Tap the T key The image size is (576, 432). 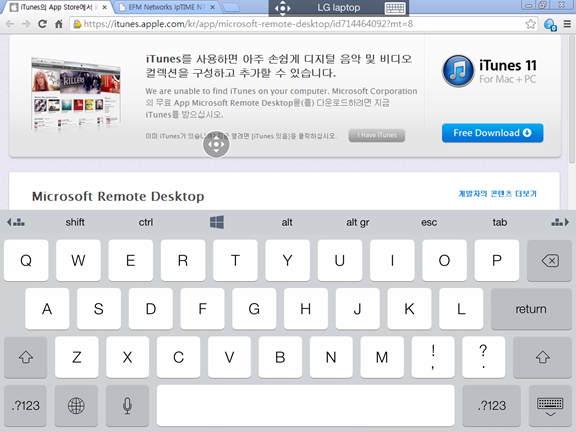[235, 260]
